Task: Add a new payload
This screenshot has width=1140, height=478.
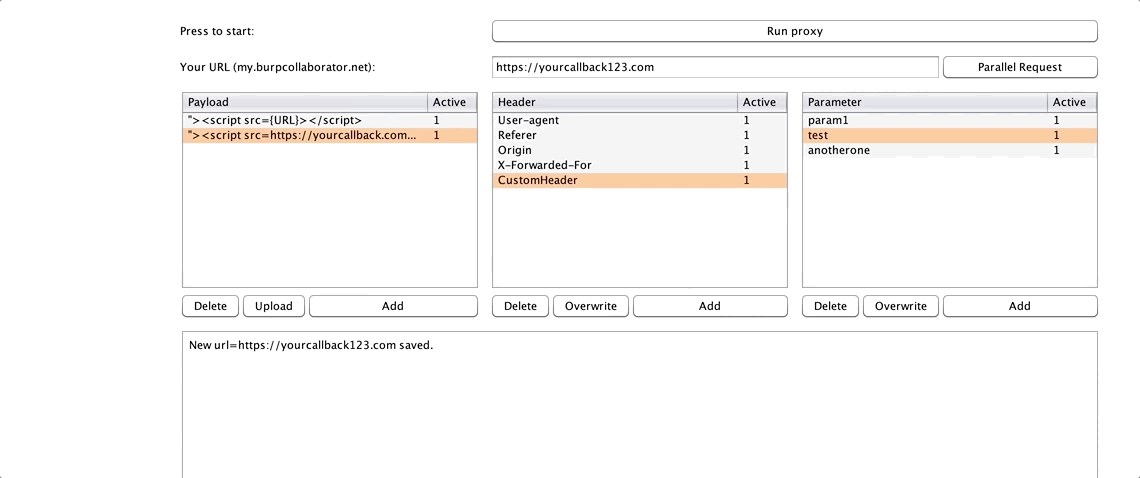Action: [x=393, y=306]
